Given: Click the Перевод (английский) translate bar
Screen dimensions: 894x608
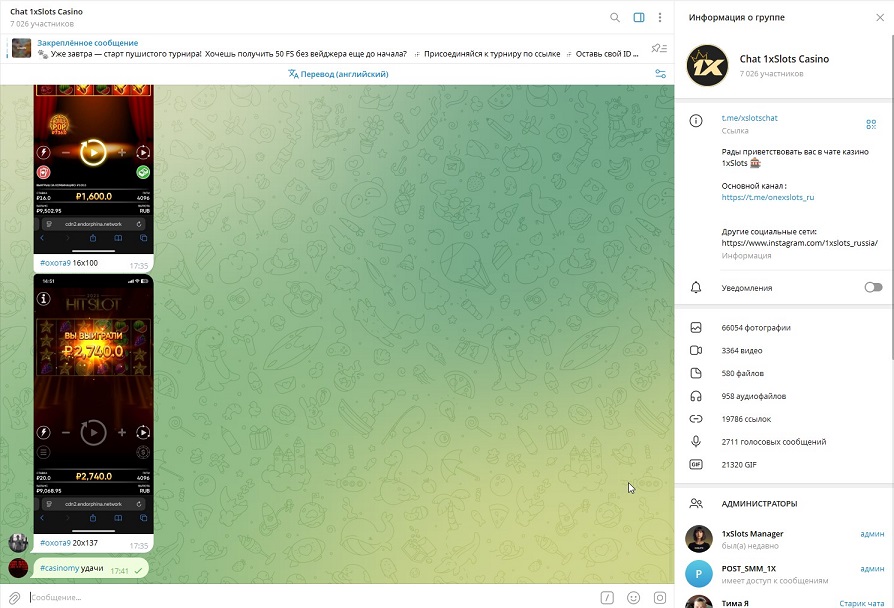Looking at the screenshot, I should coord(338,74).
